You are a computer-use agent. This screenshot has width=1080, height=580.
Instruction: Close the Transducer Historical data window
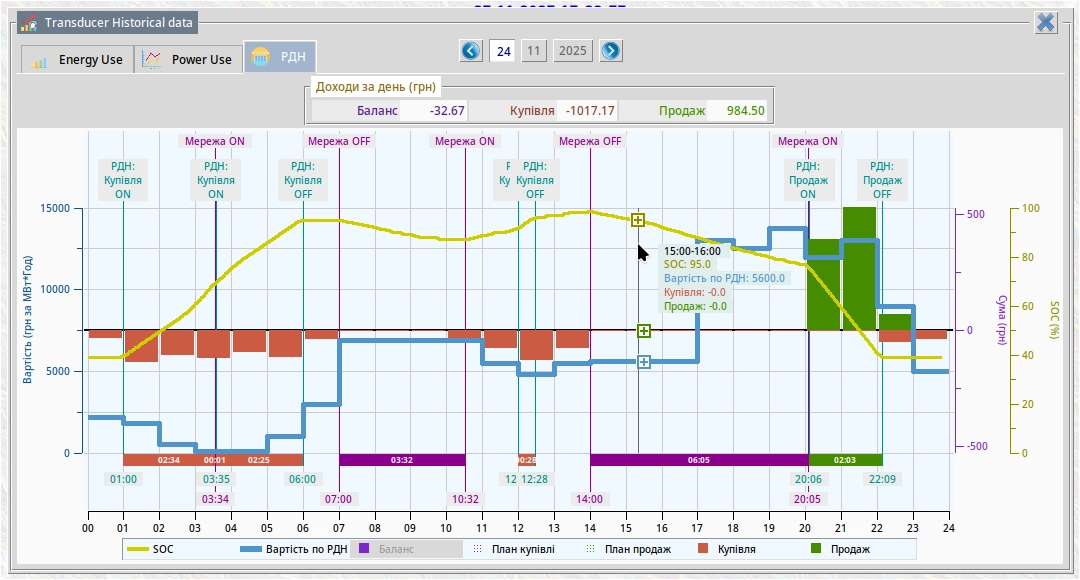click(x=1046, y=23)
